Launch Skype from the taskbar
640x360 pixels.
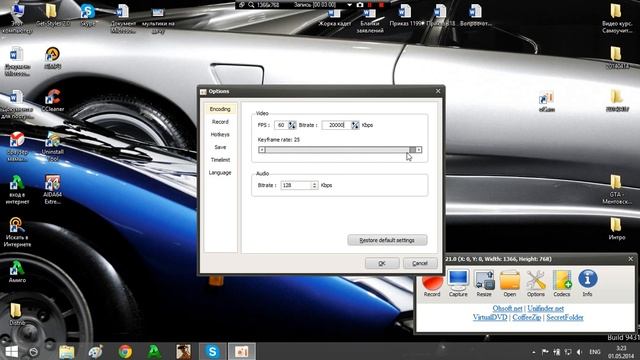point(212,351)
